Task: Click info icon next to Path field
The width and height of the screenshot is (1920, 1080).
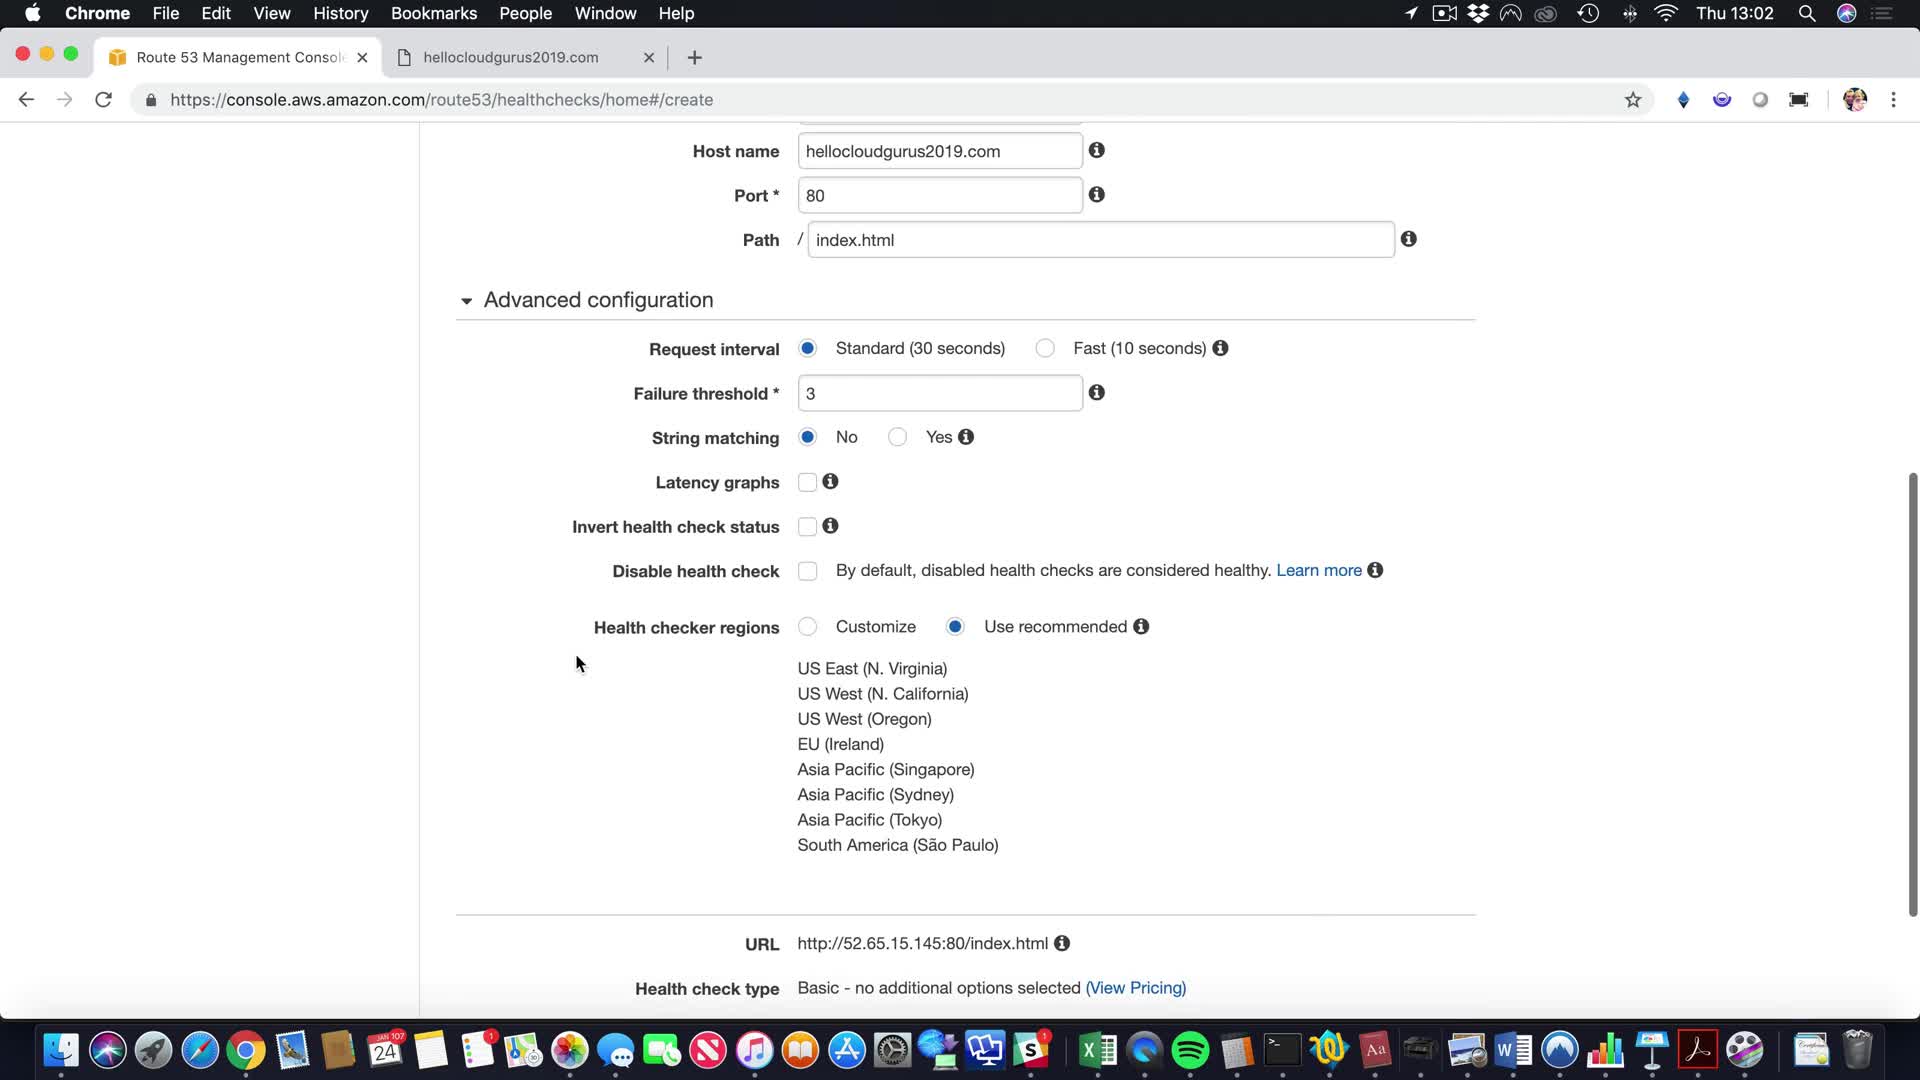Action: coord(1408,239)
